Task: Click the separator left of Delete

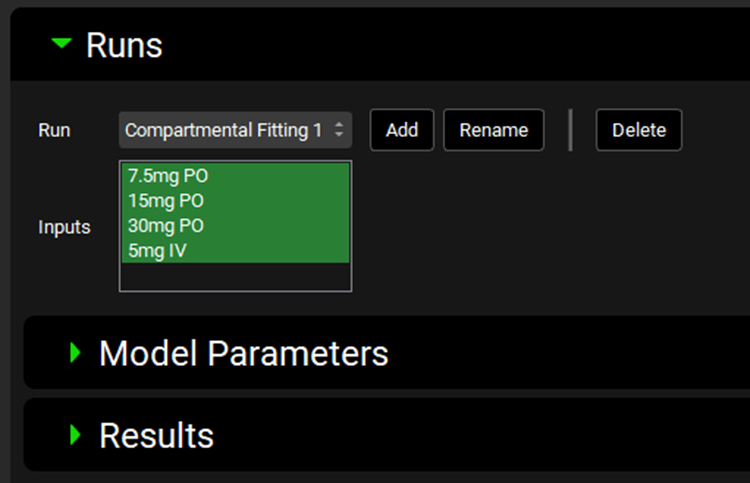Action: click(x=571, y=130)
